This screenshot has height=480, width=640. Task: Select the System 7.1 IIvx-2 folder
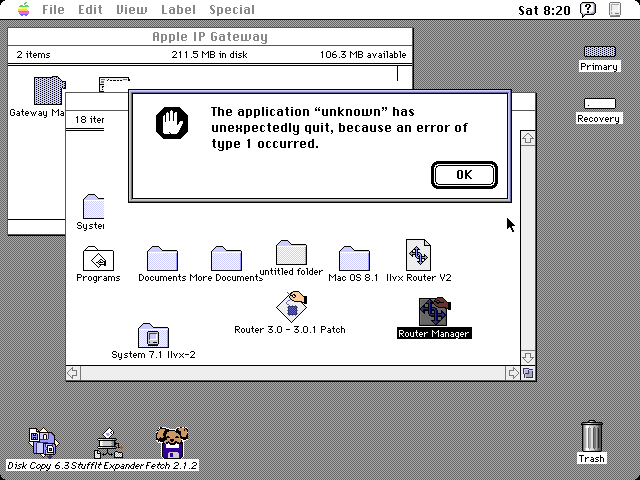point(153,336)
